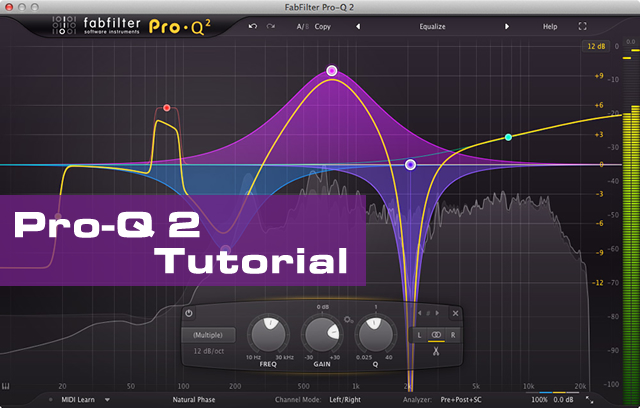
Task: Open the Help menu
Action: point(550,27)
